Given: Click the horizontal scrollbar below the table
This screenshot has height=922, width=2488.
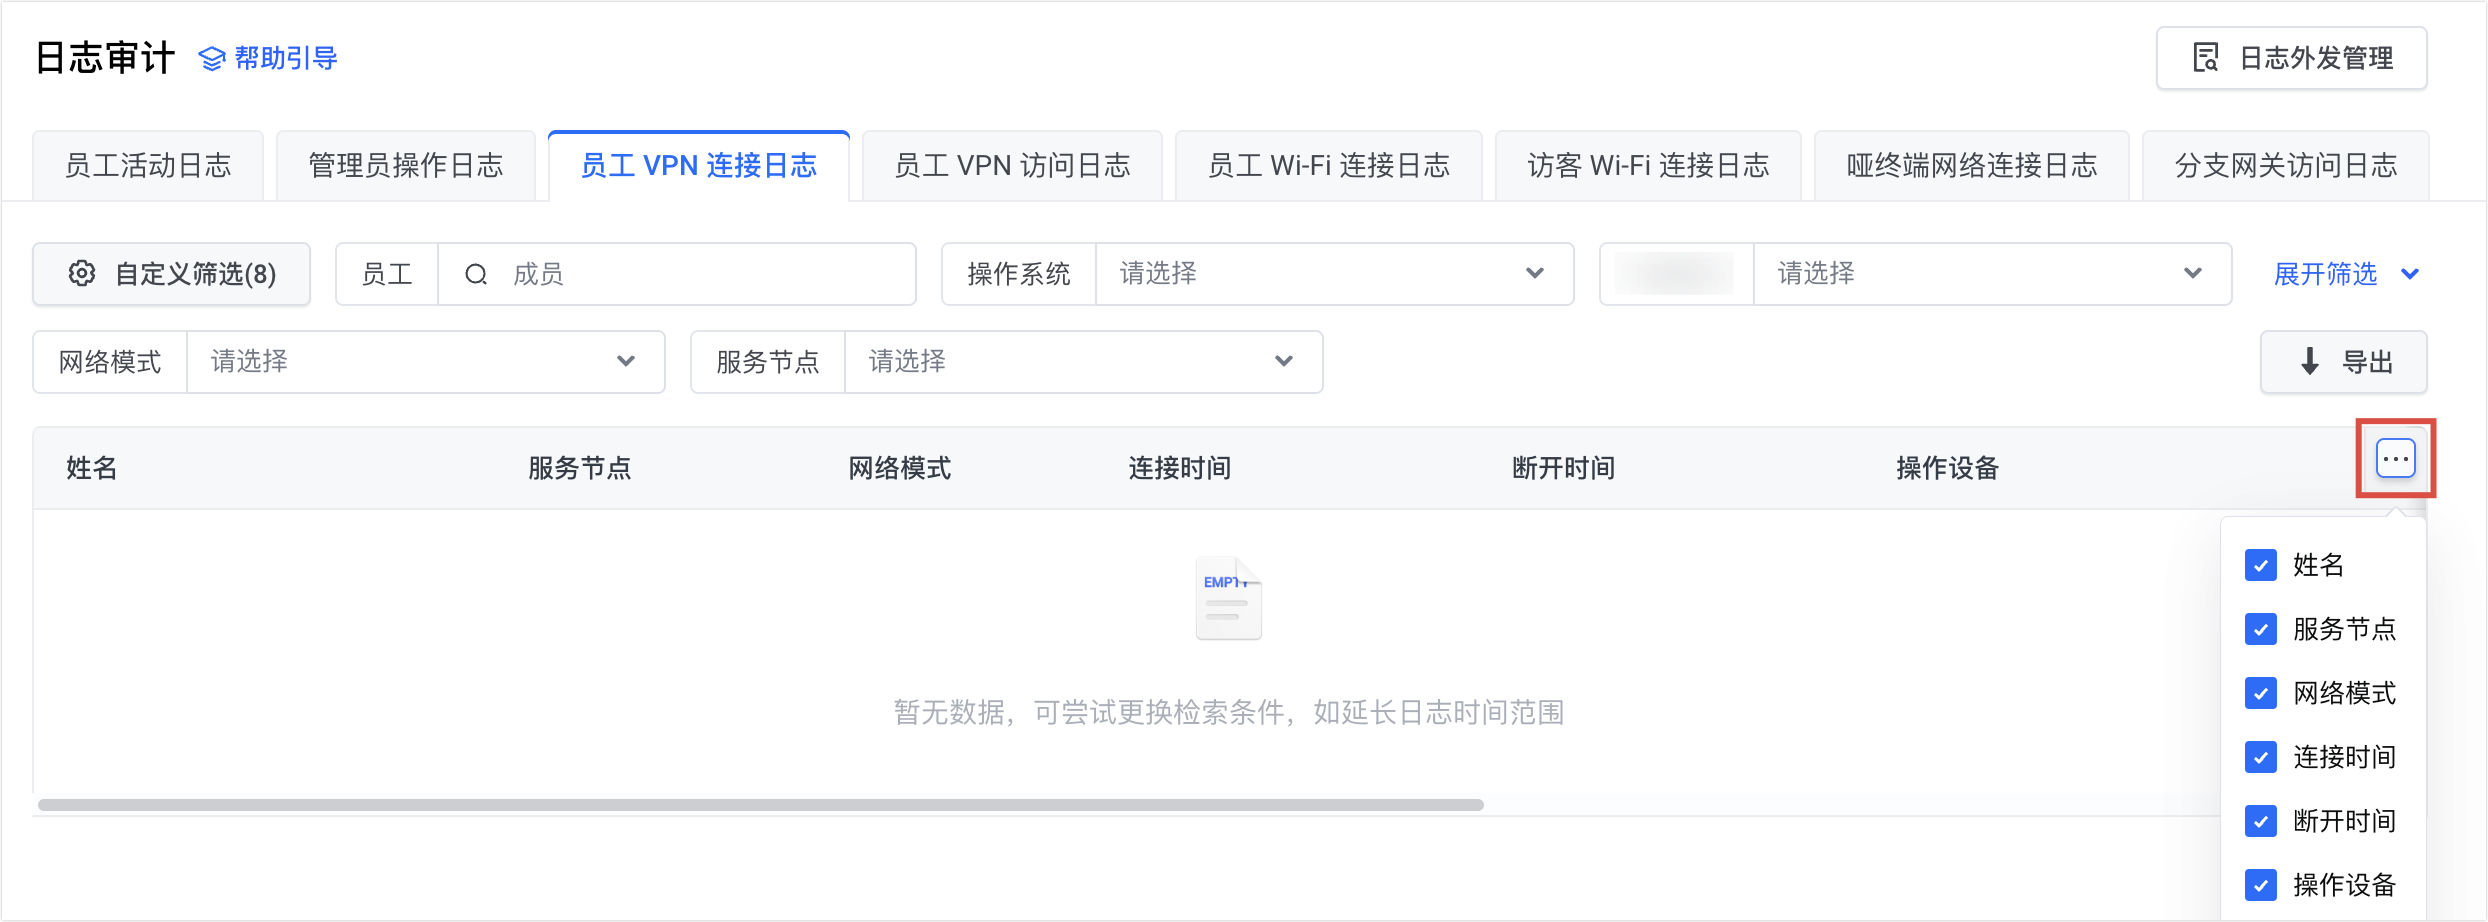Looking at the screenshot, I should click(x=761, y=805).
